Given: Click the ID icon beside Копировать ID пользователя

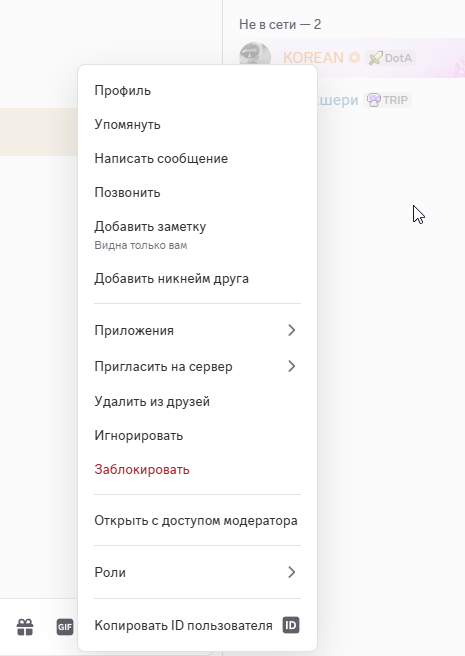Looking at the screenshot, I should tap(291, 625).
